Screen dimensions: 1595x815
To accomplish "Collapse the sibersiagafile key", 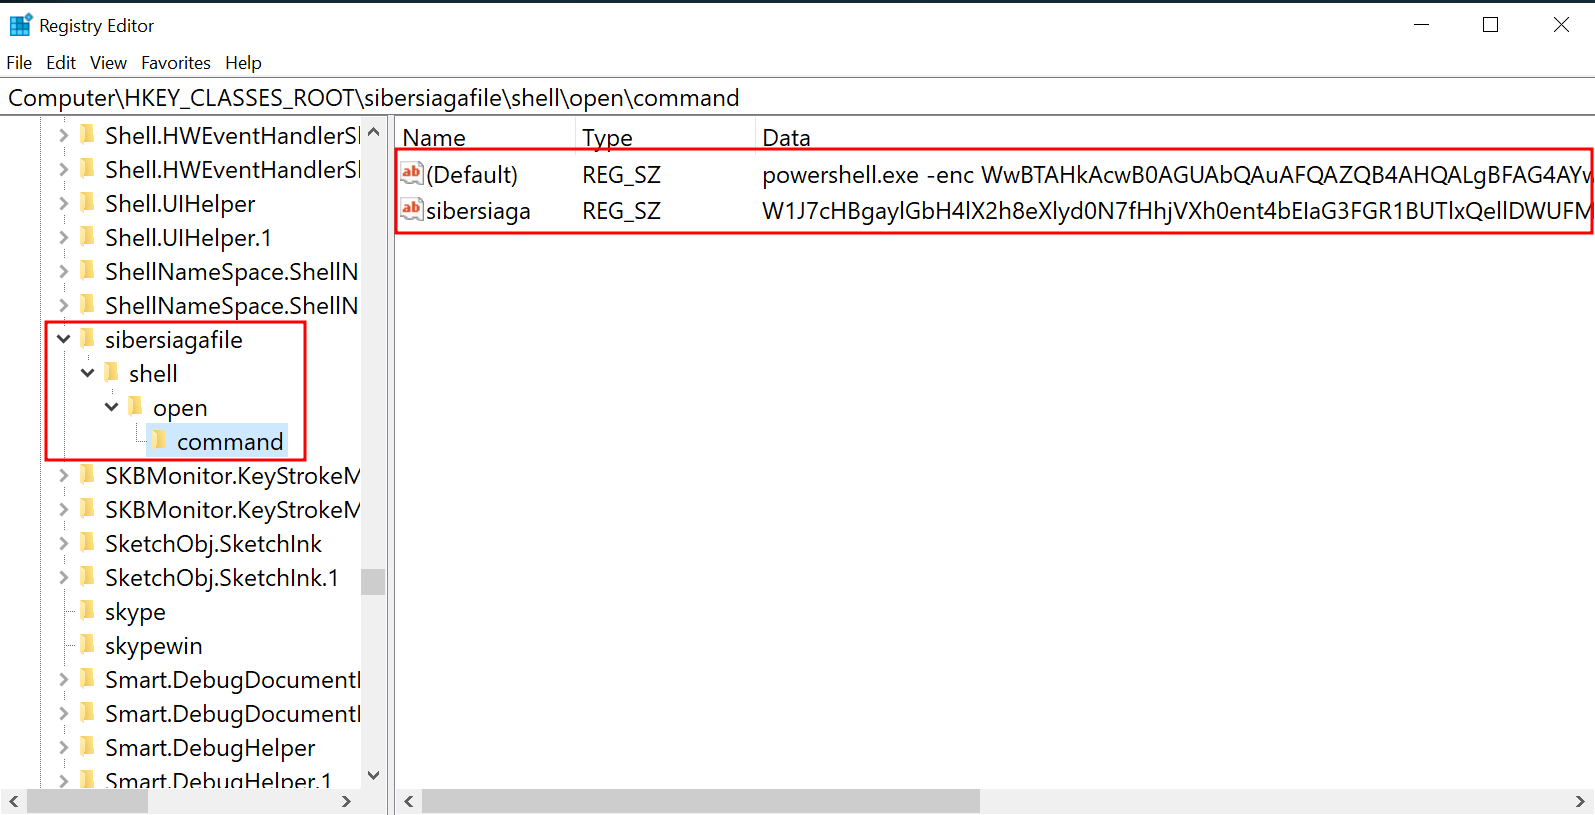I will [x=63, y=339].
